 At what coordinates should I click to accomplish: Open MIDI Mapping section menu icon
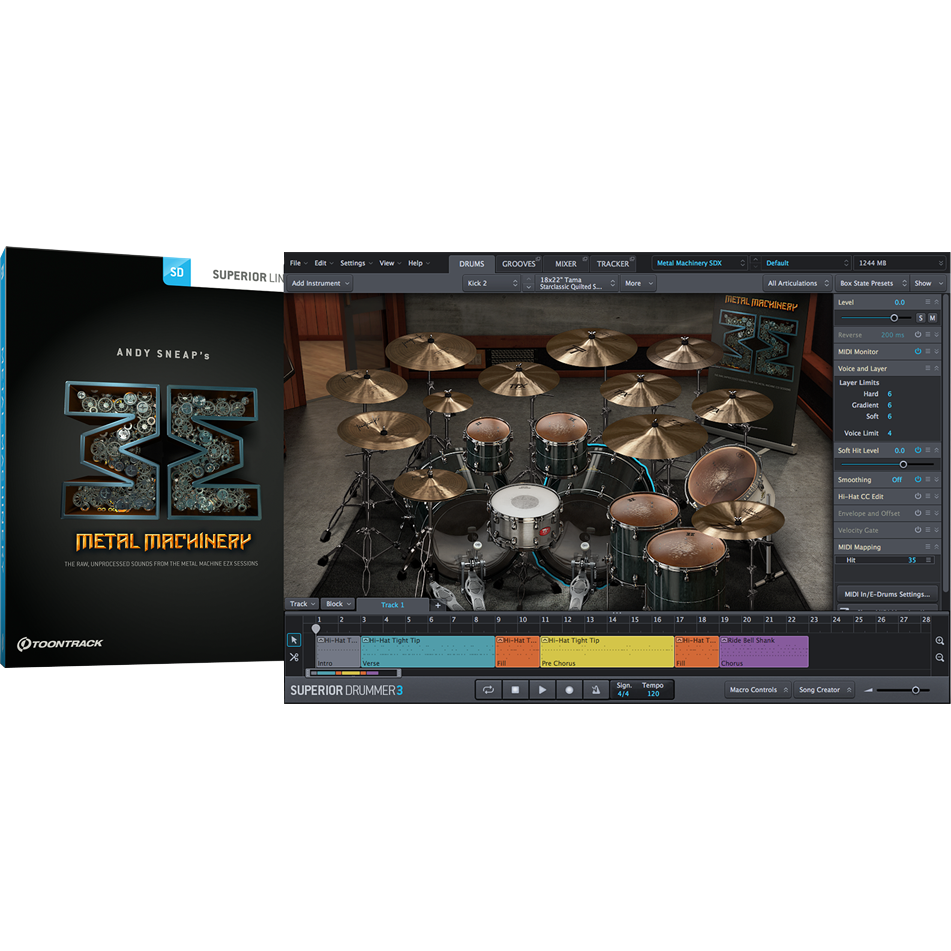tap(927, 546)
